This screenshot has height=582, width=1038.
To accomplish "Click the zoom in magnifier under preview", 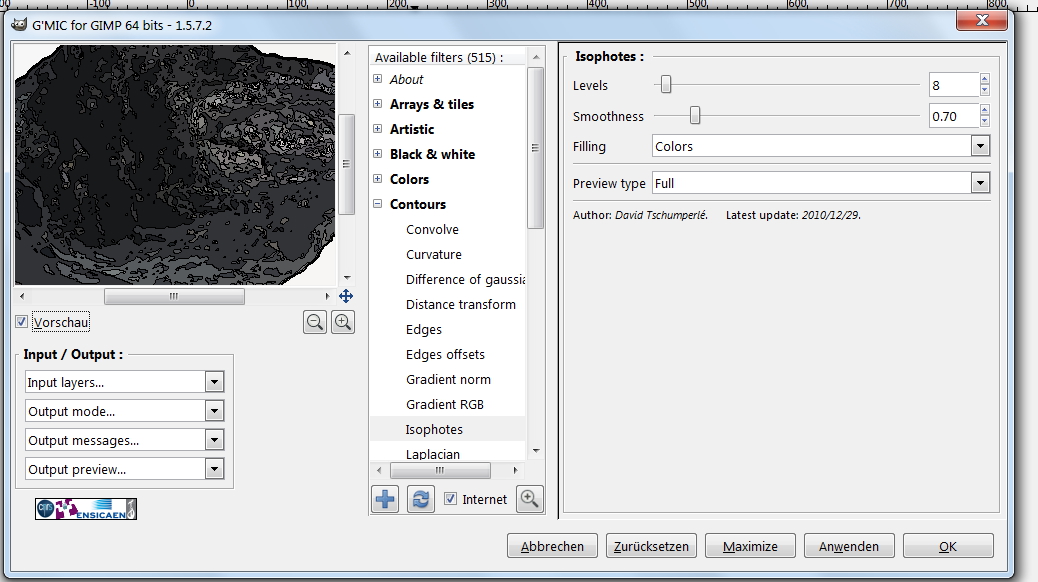I will 343,322.
